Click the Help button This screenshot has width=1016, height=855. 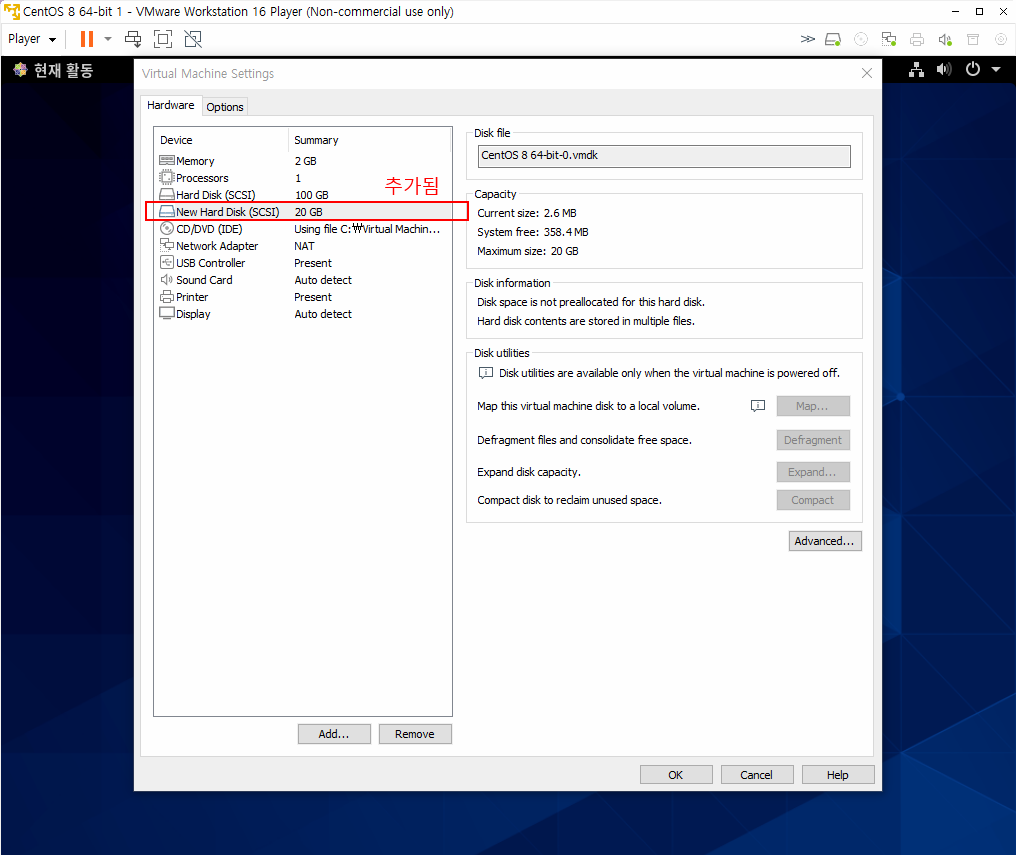pos(838,775)
